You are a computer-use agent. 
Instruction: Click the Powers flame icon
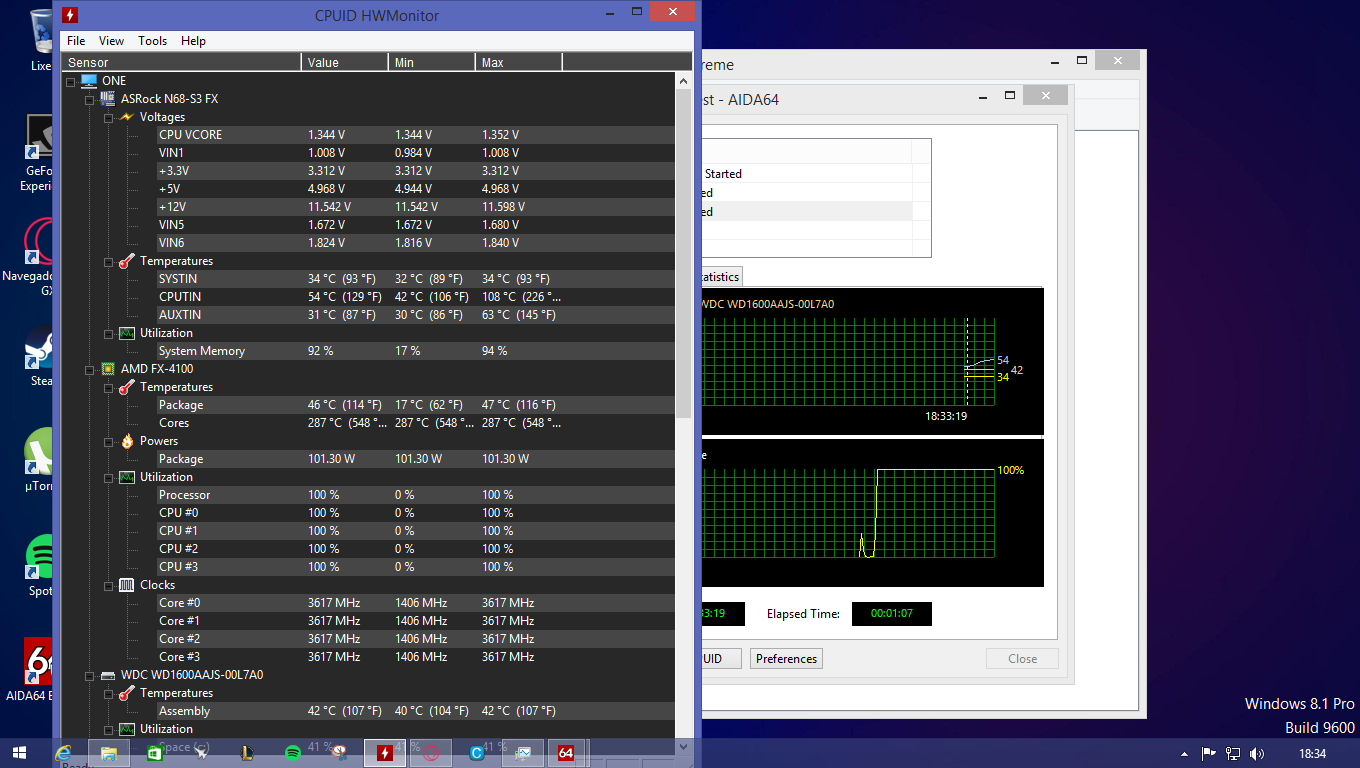126,441
